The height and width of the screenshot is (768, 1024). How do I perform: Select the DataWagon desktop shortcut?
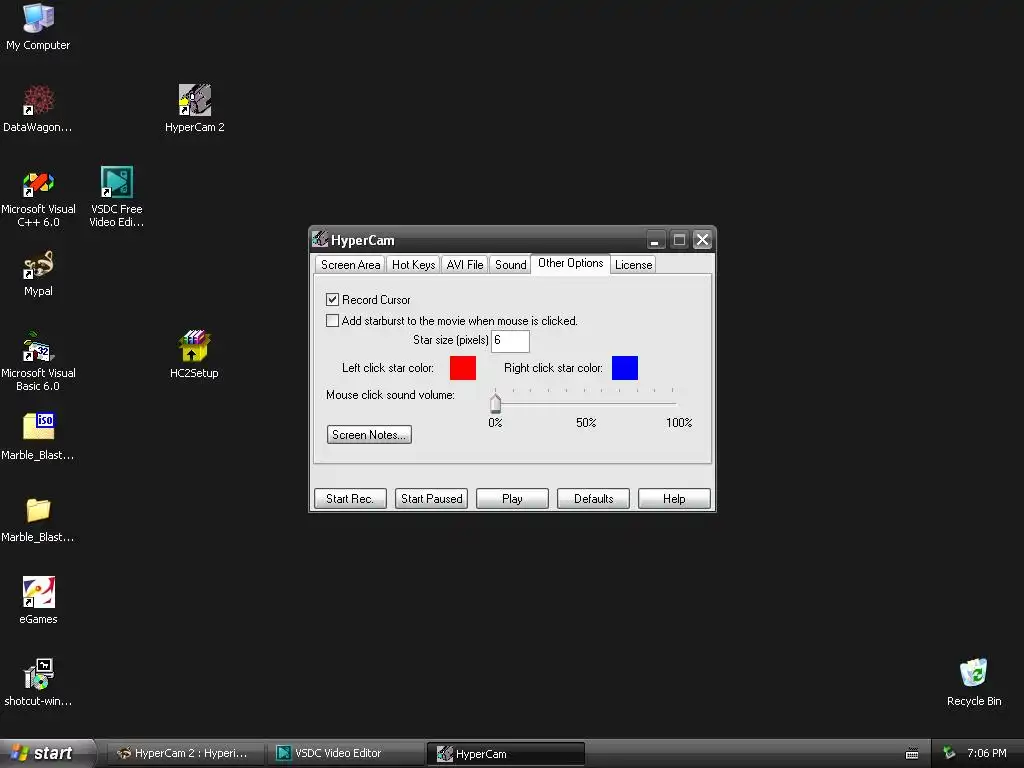click(x=38, y=108)
